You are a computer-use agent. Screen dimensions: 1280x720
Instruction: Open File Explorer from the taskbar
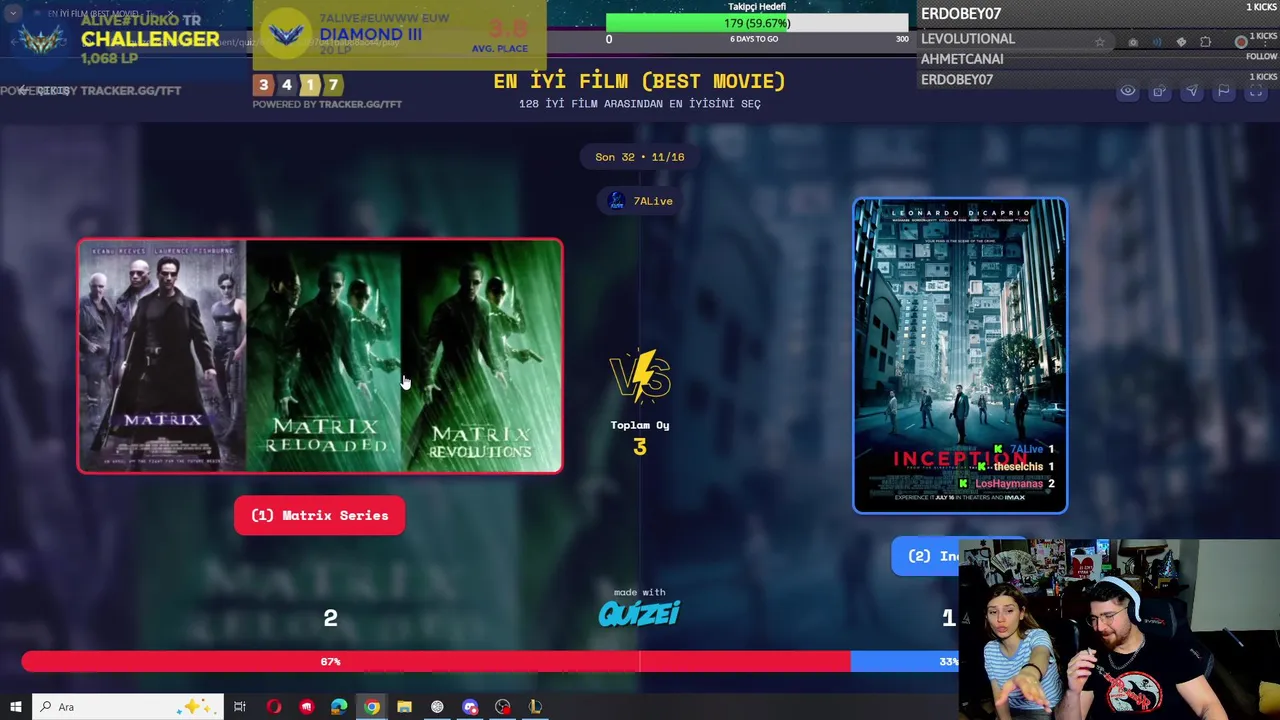404,707
